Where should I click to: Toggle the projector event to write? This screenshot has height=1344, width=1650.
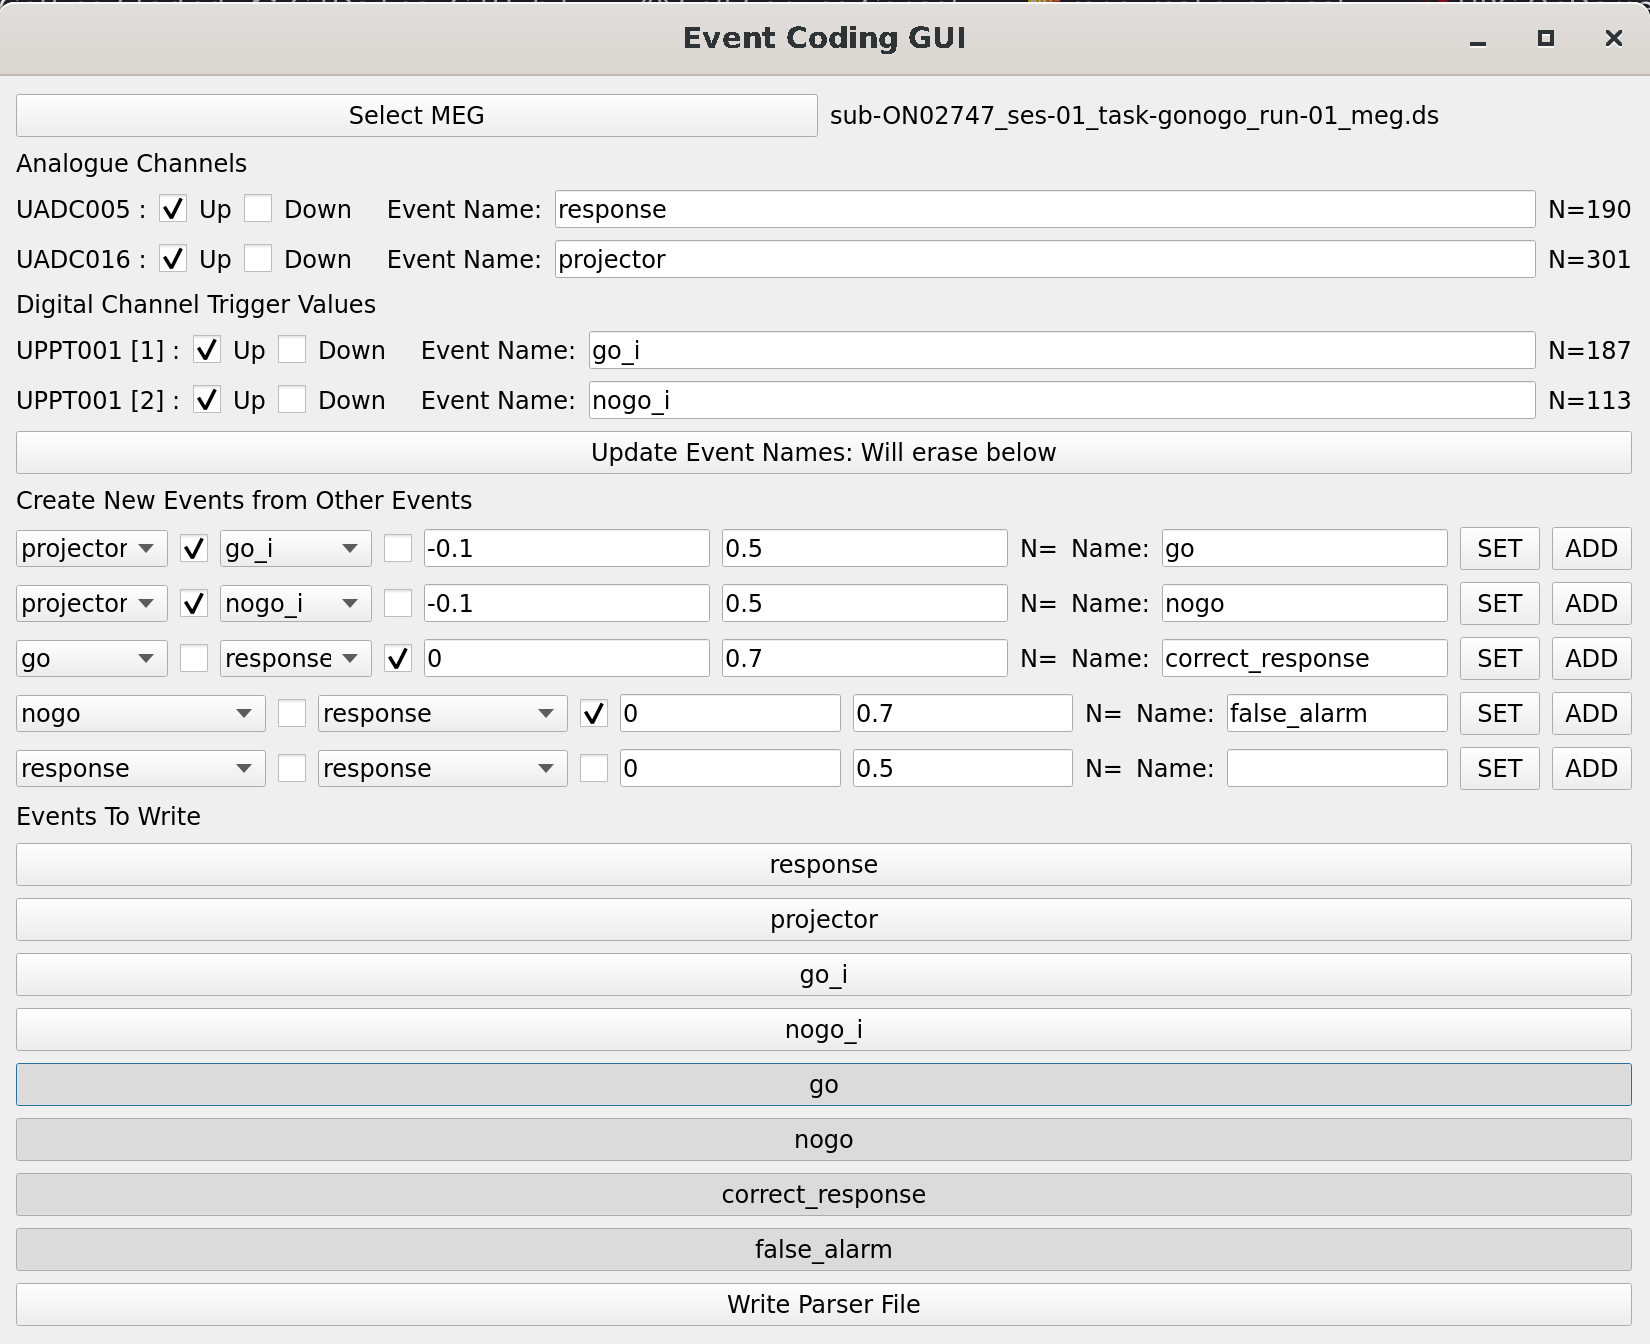[x=823, y=919]
